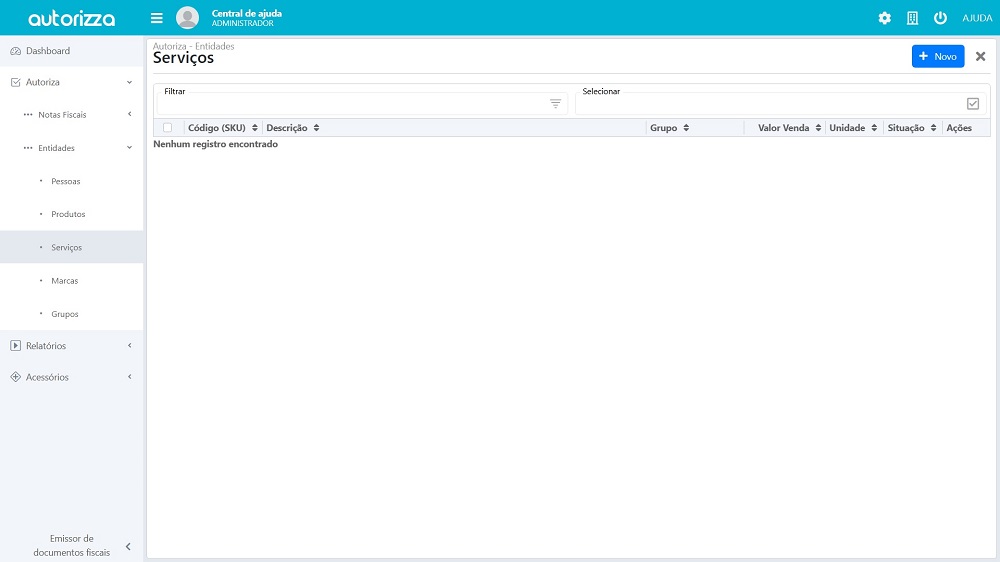Collapse the Entidades submenu
This screenshot has width=1000, height=562.
click(129, 148)
